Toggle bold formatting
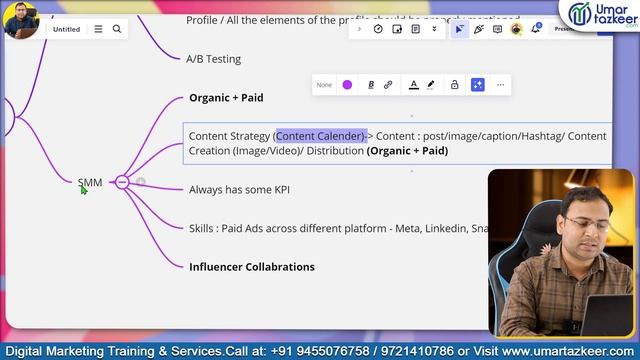Screen dimensions: 640x360 tap(371, 85)
